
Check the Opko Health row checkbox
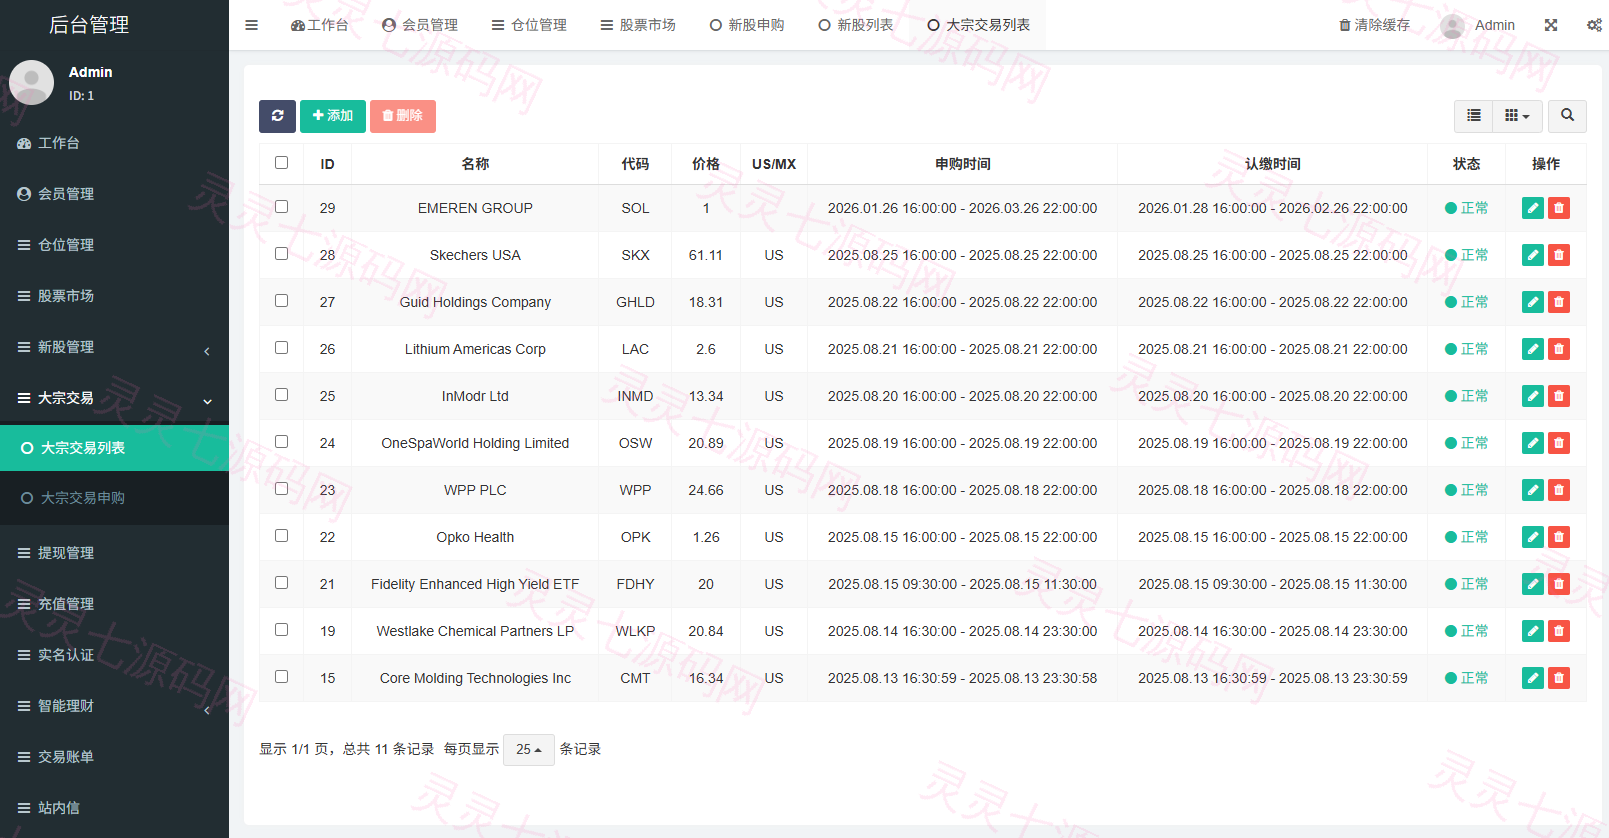click(281, 535)
